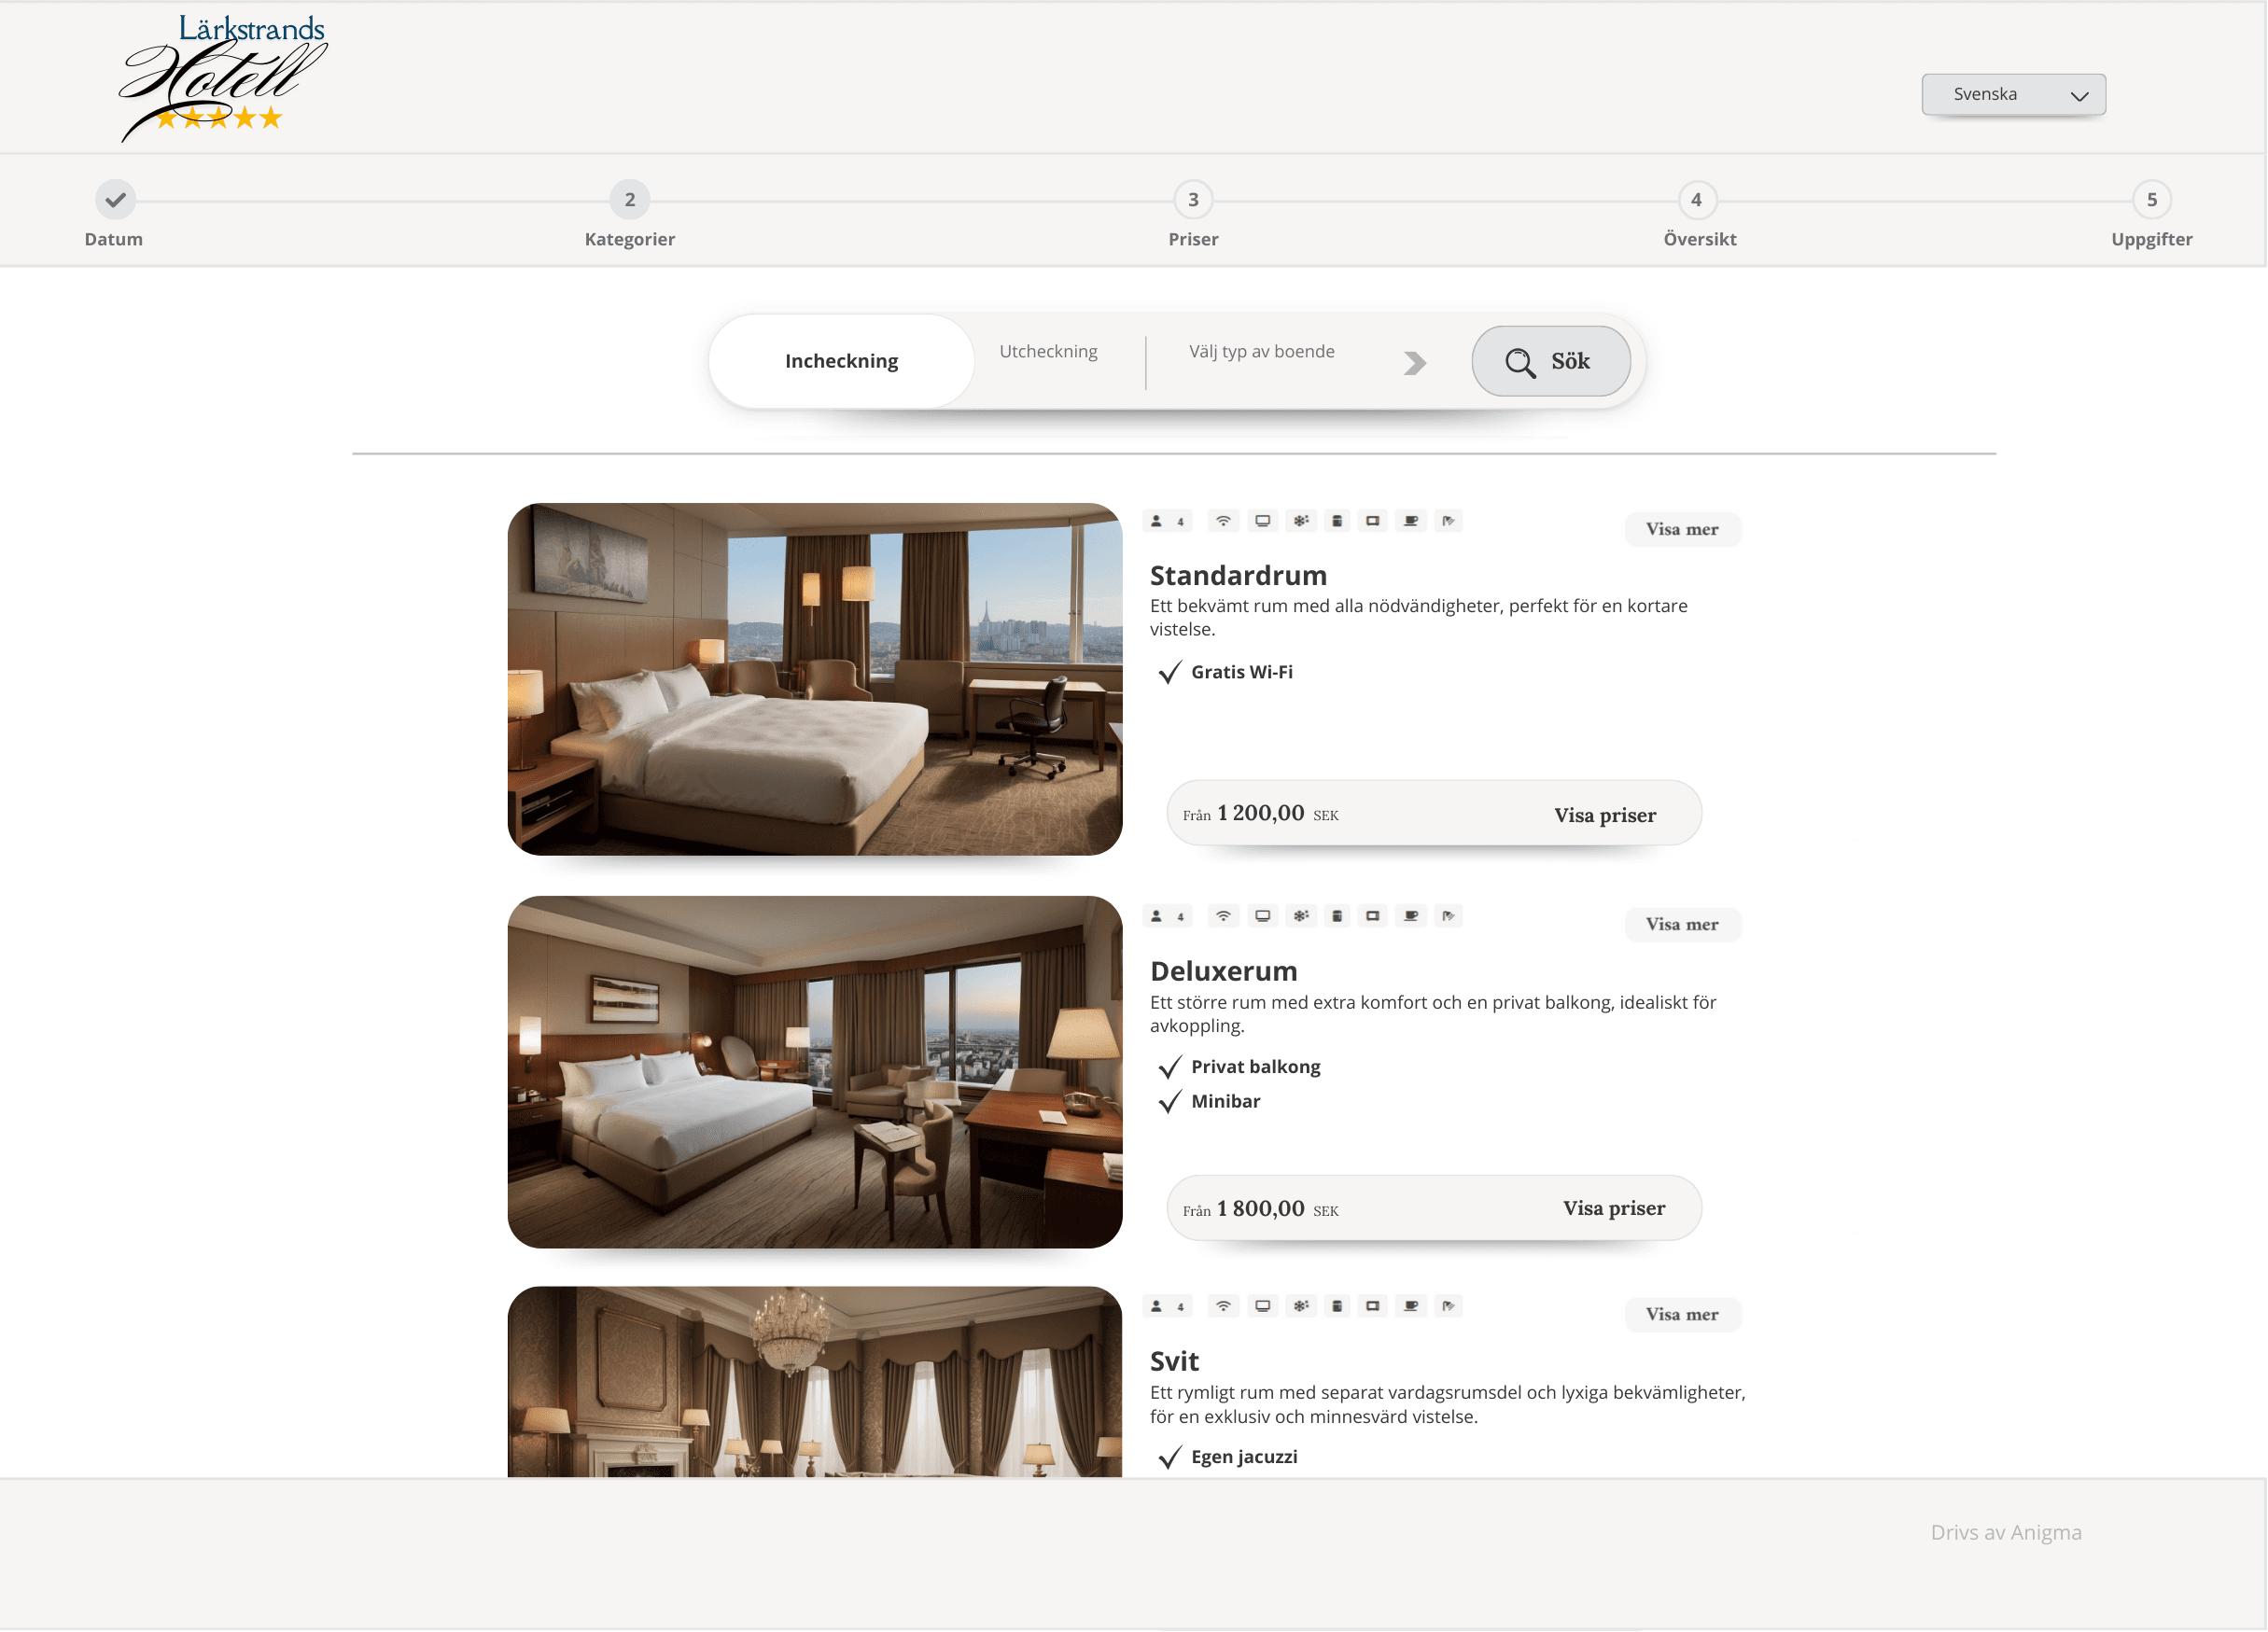Image resolution: width=2268 pixels, height=1632 pixels.
Task: Click the Wi-Fi icon for Standardrum
Action: click(1223, 521)
